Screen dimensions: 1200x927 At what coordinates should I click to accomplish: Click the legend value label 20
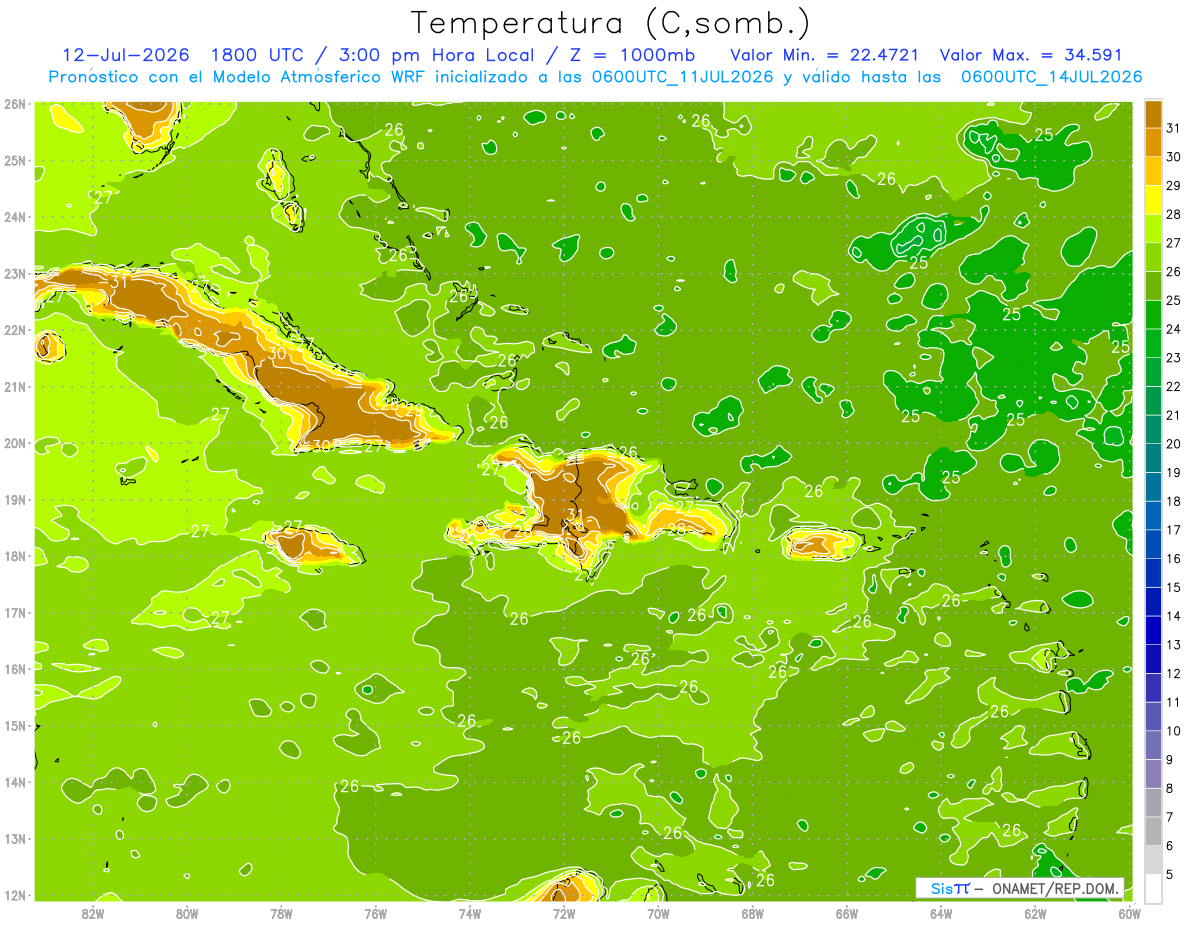point(1173,443)
